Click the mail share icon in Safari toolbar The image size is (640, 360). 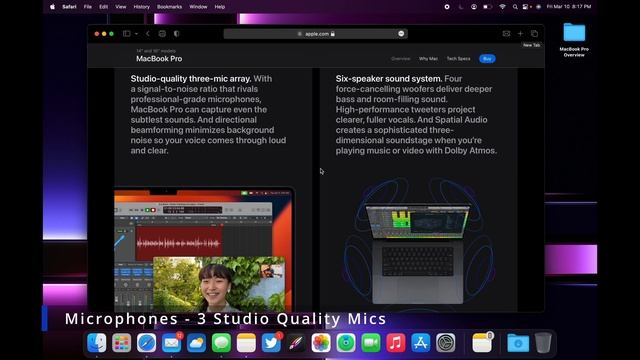(x=506, y=34)
